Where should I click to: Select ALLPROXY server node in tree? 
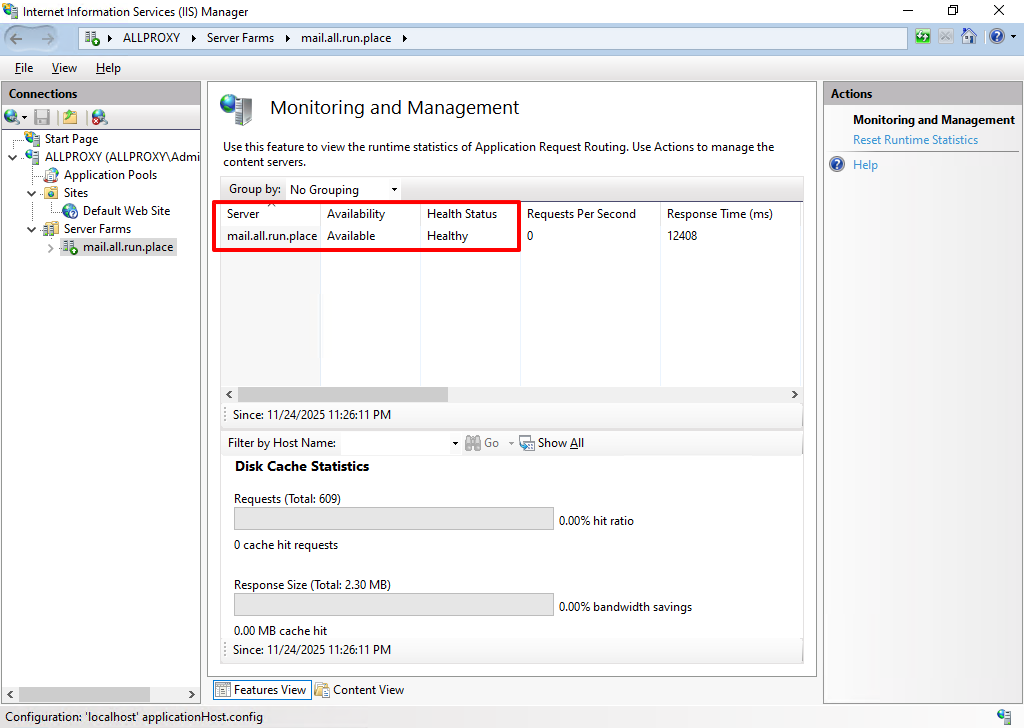122,157
